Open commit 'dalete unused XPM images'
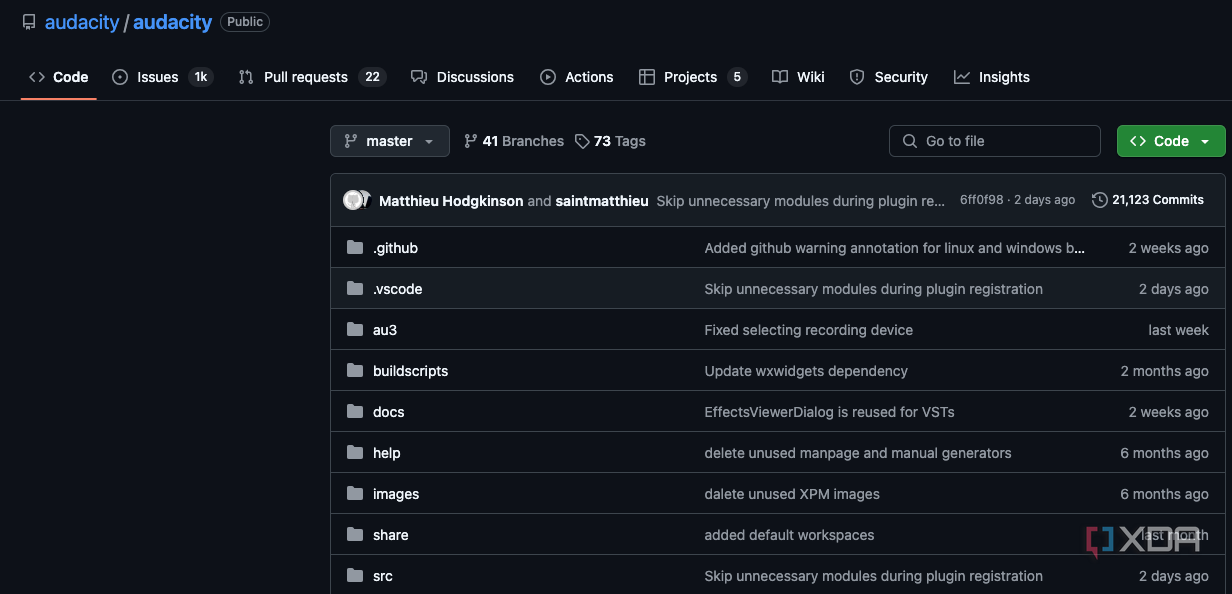The height and width of the screenshot is (594, 1232). click(x=792, y=494)
